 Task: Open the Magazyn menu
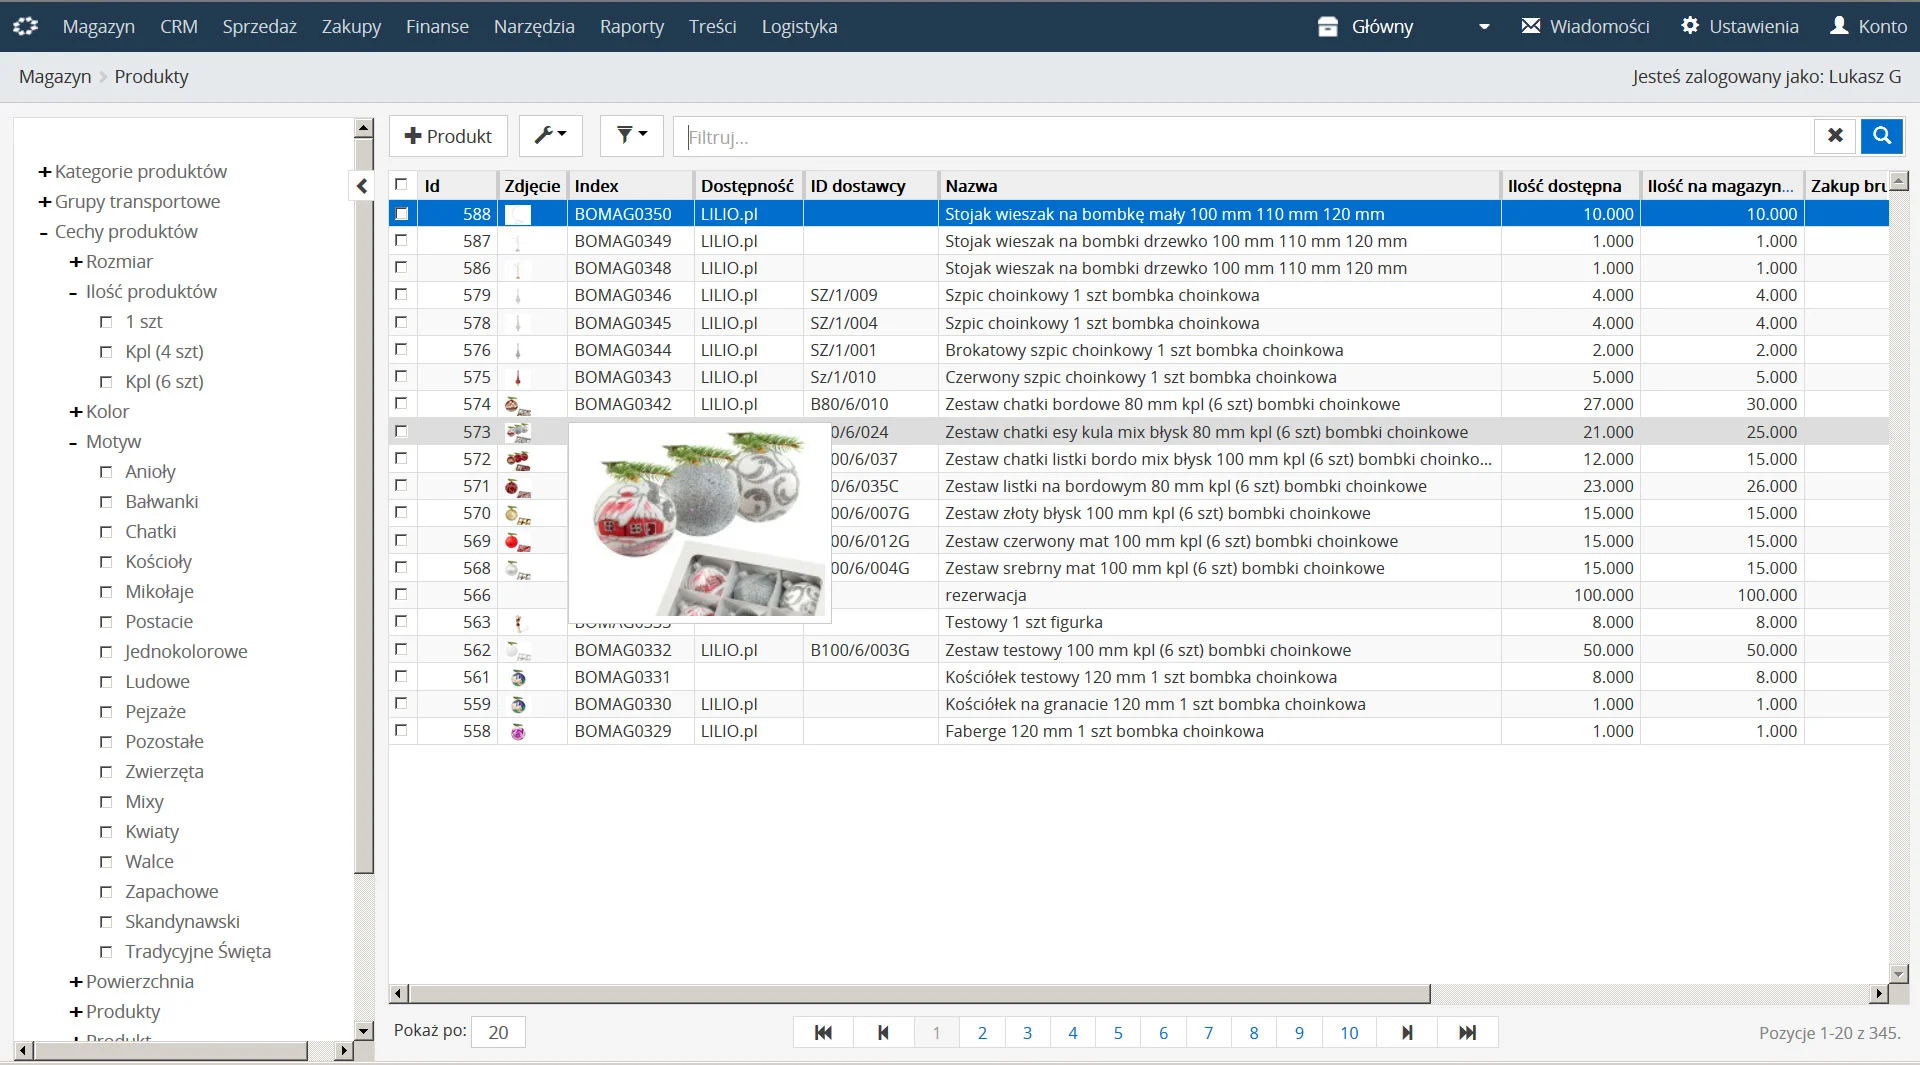tap(98, 27)
